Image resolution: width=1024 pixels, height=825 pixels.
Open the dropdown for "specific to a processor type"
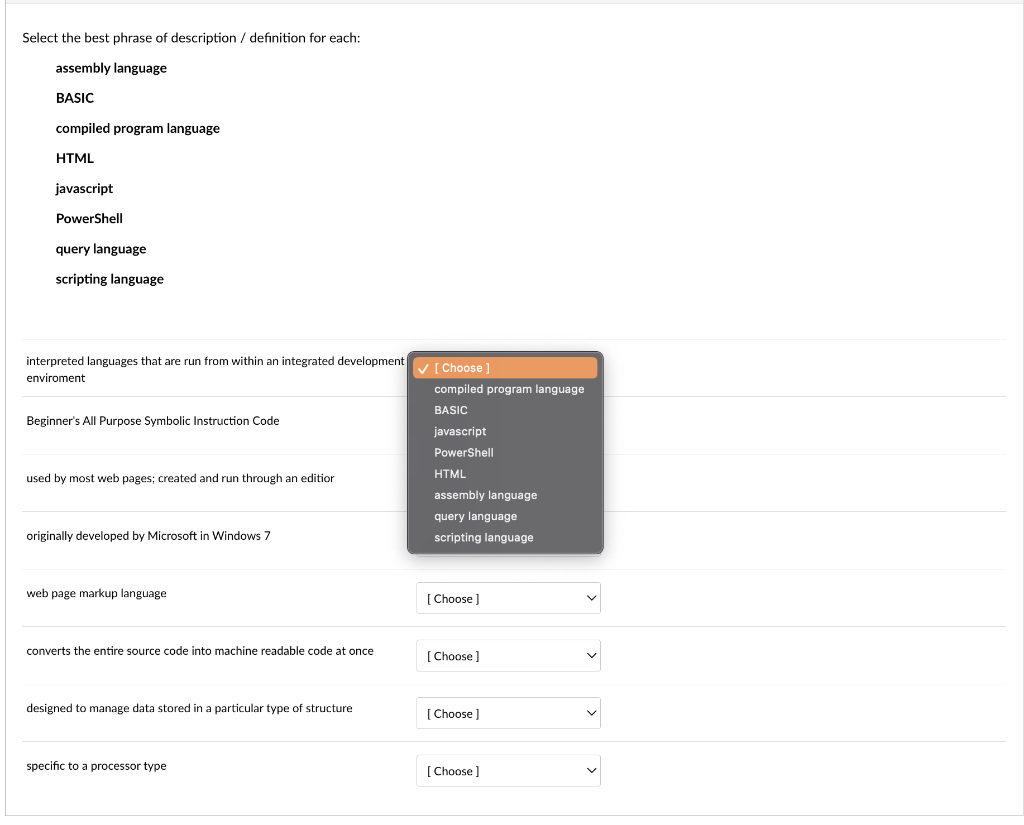tap(508, 770)
